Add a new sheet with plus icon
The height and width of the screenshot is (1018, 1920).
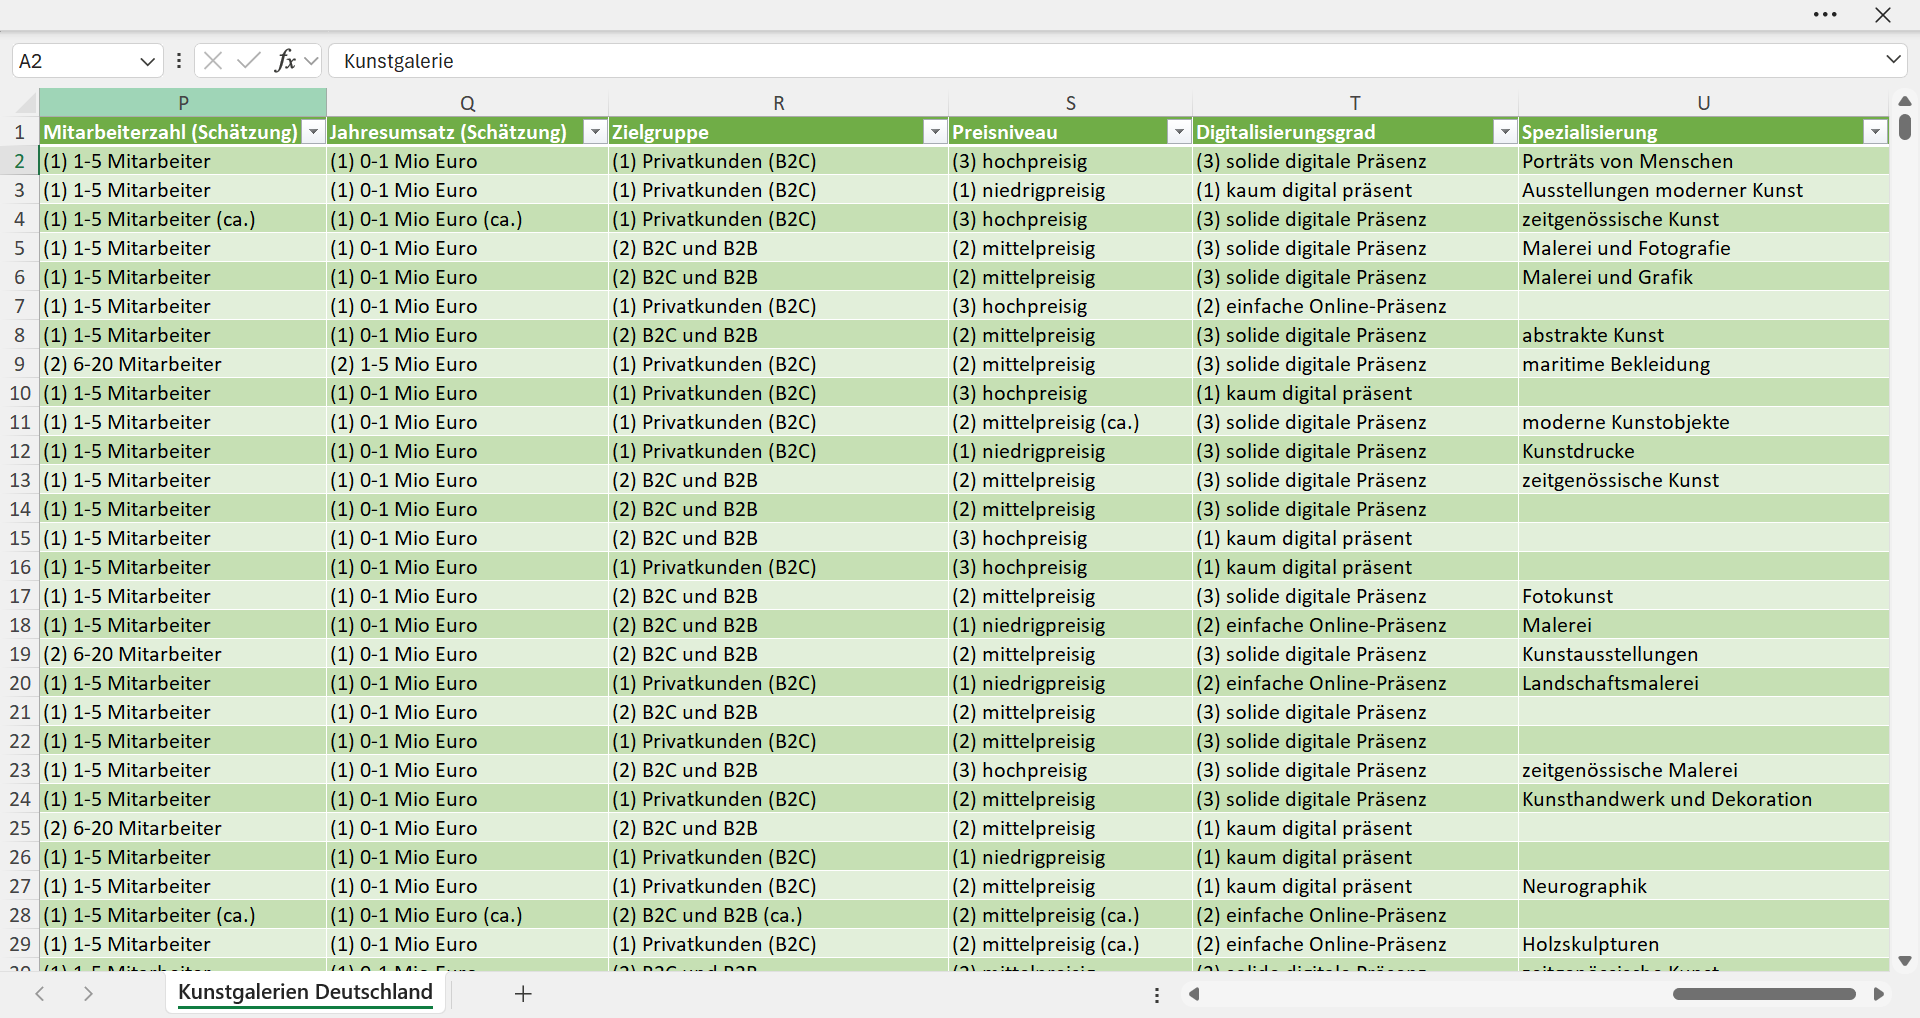click(x=523, y=993)
